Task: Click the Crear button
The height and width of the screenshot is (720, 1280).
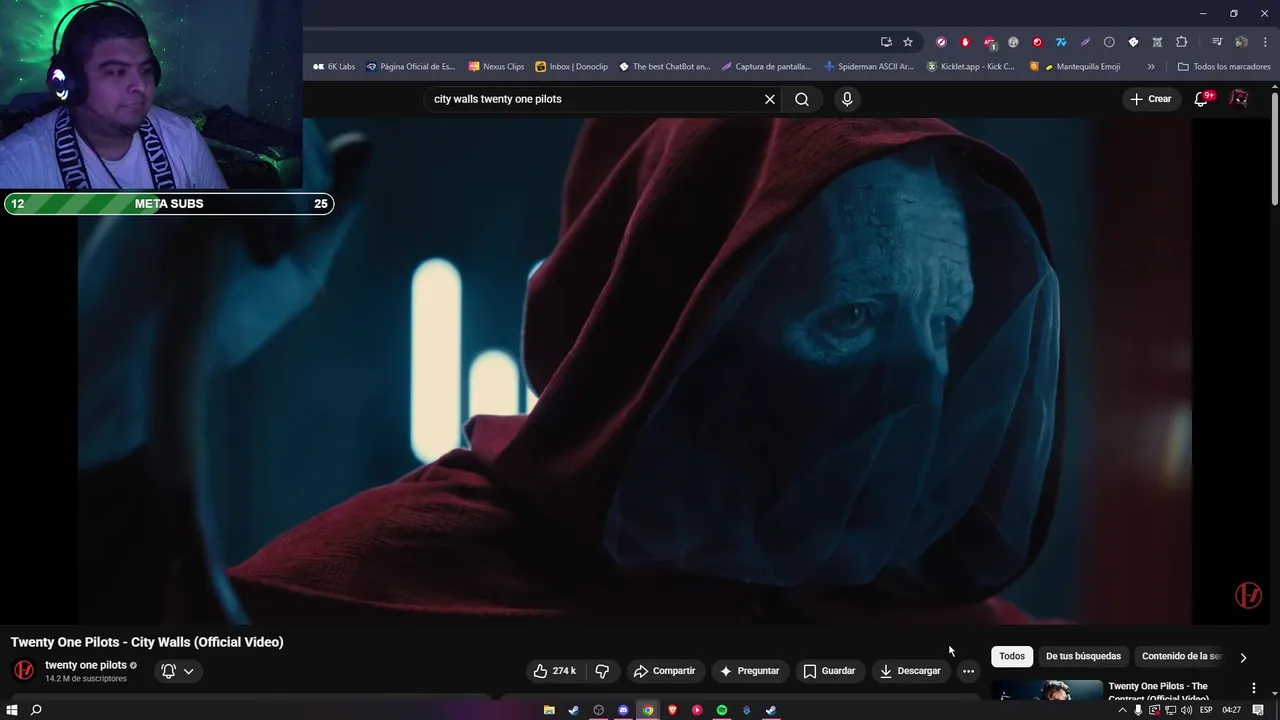Action: [x=1151, y=99]
